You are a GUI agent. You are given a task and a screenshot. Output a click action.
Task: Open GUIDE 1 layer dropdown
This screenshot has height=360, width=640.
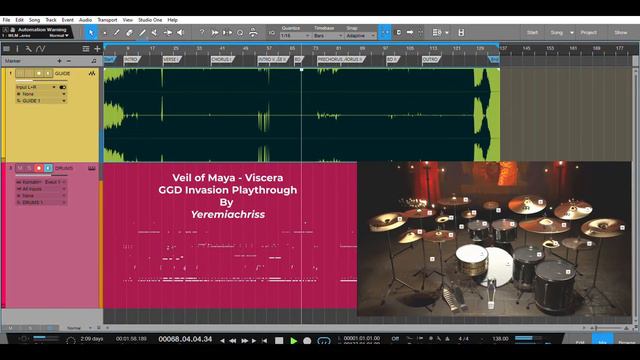[x=41, y=100]
